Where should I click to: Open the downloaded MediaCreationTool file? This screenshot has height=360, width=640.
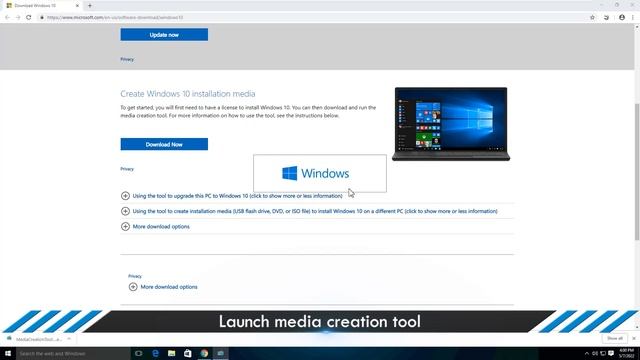tap(35, 339)
